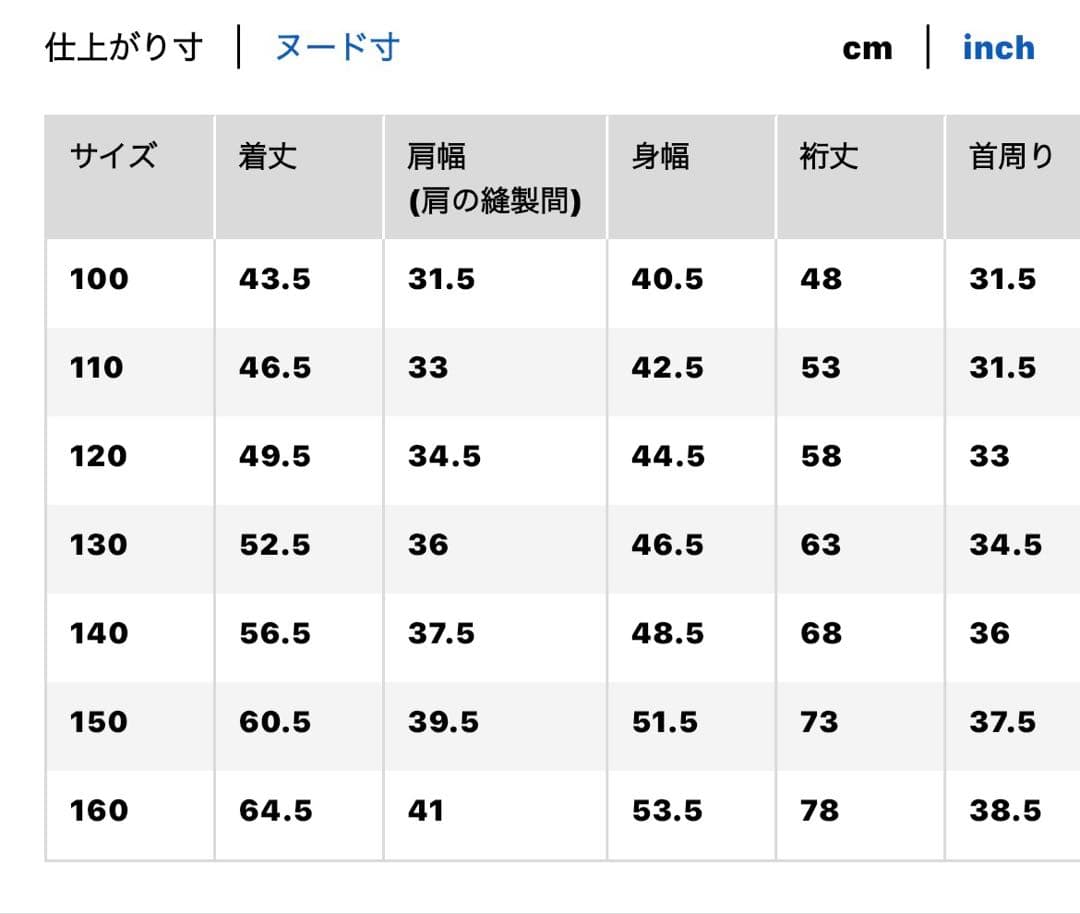Click the 着丈 column header

268,156
